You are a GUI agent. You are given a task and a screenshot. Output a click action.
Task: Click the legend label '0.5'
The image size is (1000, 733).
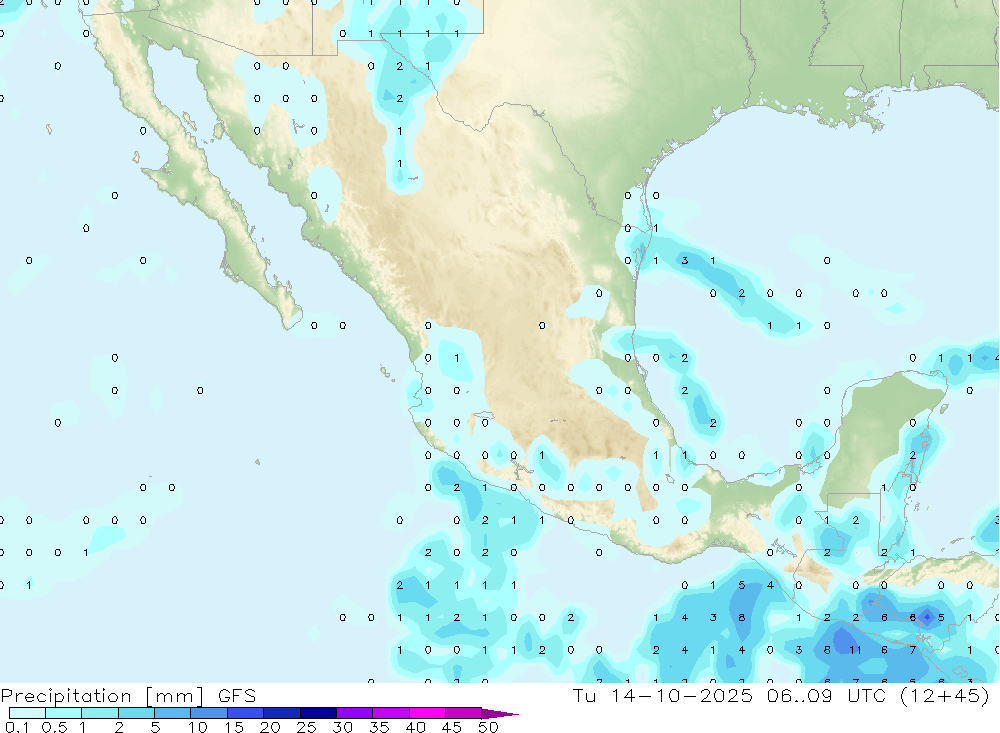pyautogui.click(x=54, y=727)
